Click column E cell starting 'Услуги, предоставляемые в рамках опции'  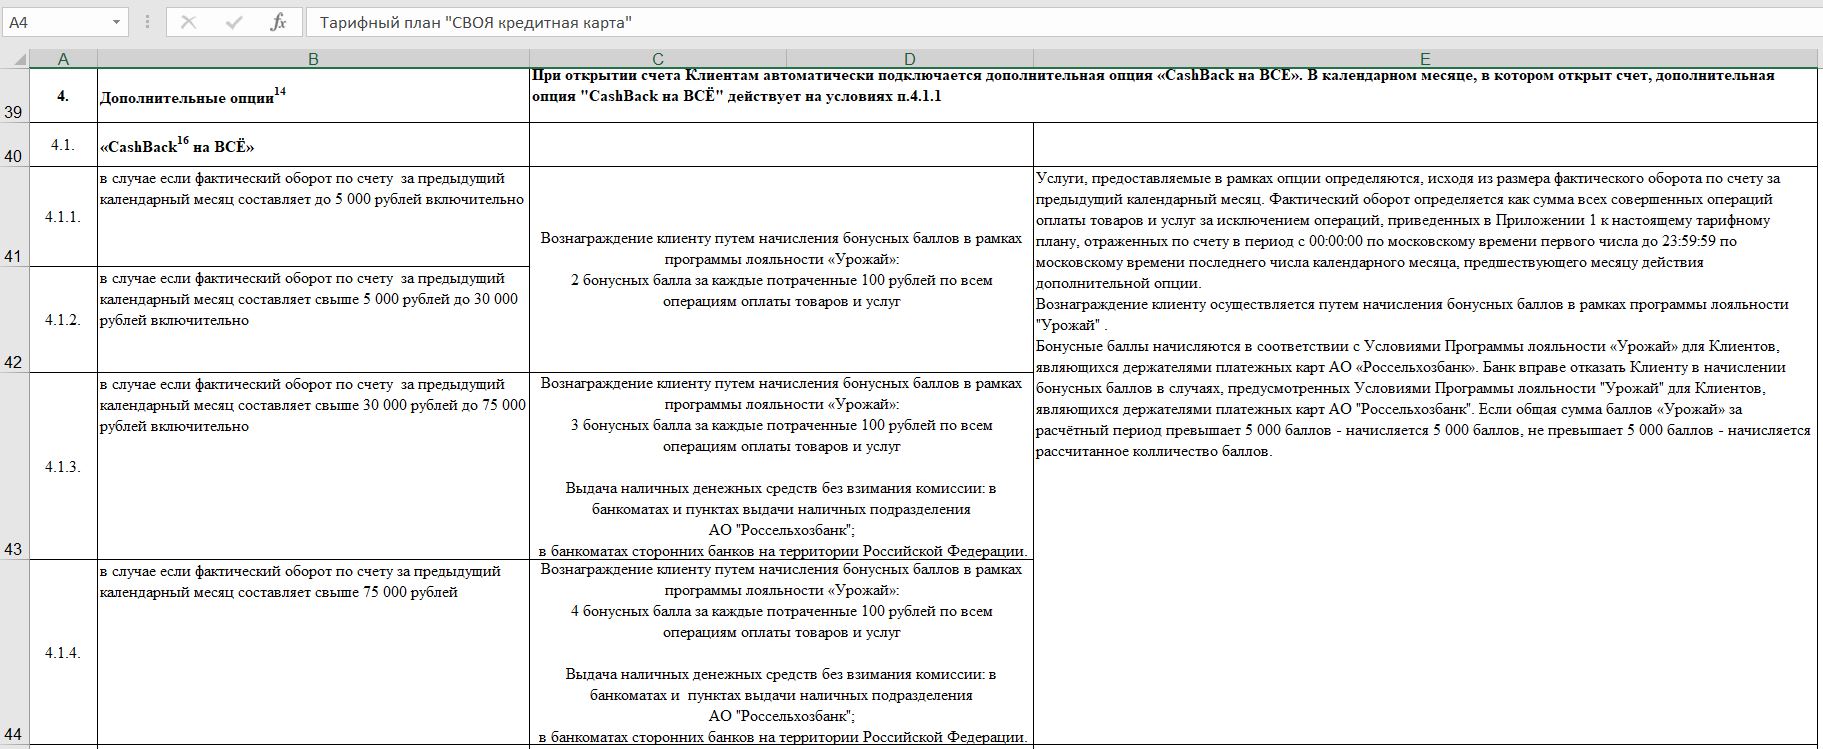pyautogui.click(x=1425, y=455)
